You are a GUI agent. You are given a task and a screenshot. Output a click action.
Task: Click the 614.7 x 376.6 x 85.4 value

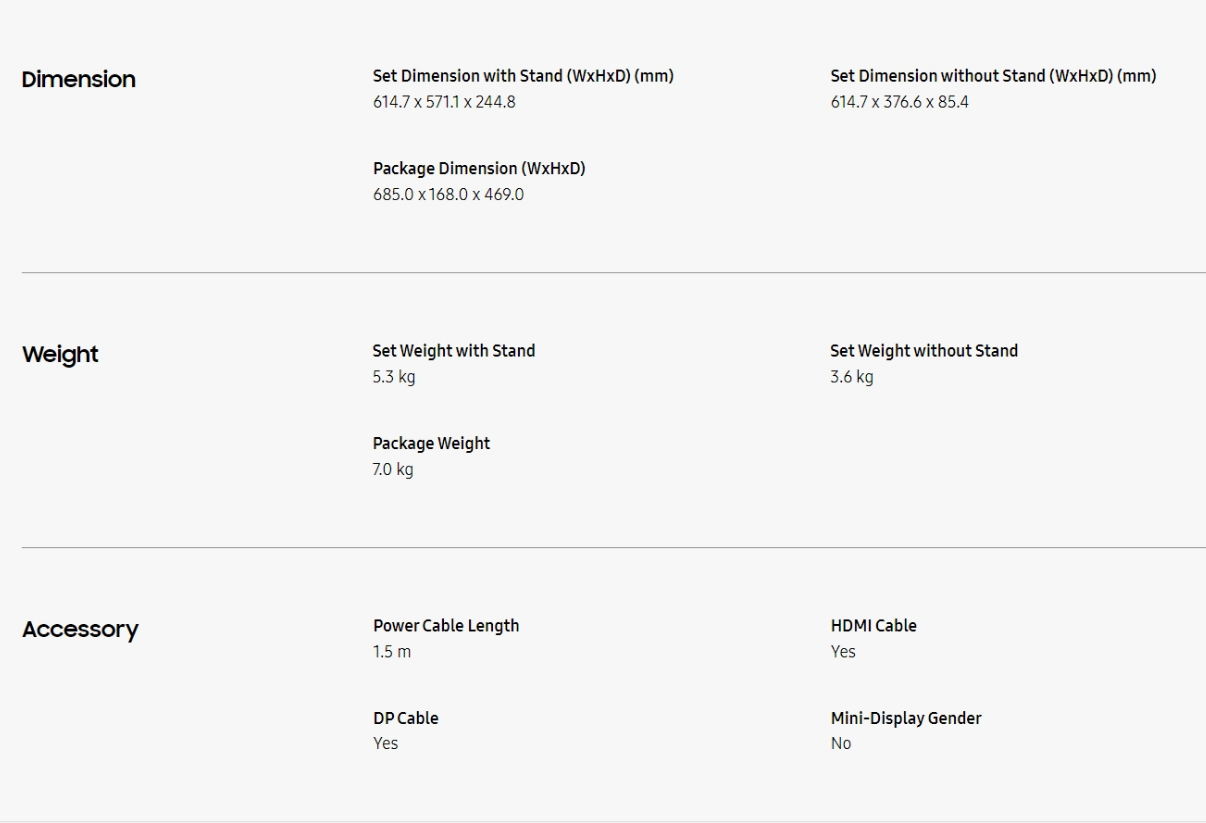pos(899,102)
